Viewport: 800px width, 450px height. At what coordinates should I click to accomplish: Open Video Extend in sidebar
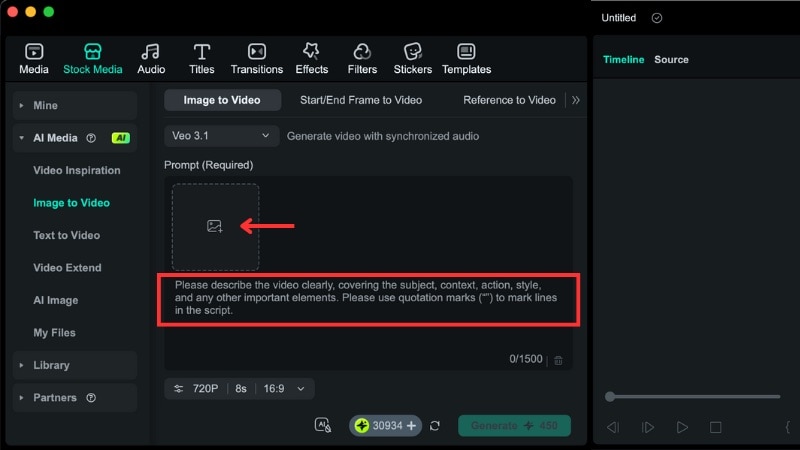pos(67,267)
